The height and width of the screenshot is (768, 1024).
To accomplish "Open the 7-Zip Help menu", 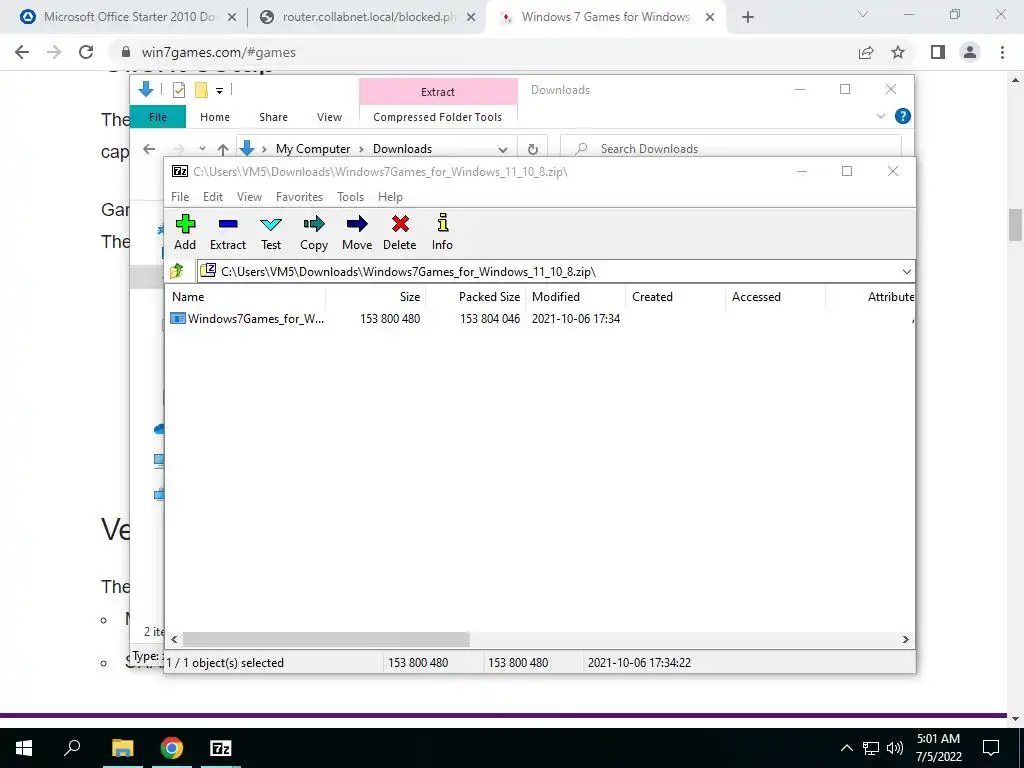I will (391, 197).
